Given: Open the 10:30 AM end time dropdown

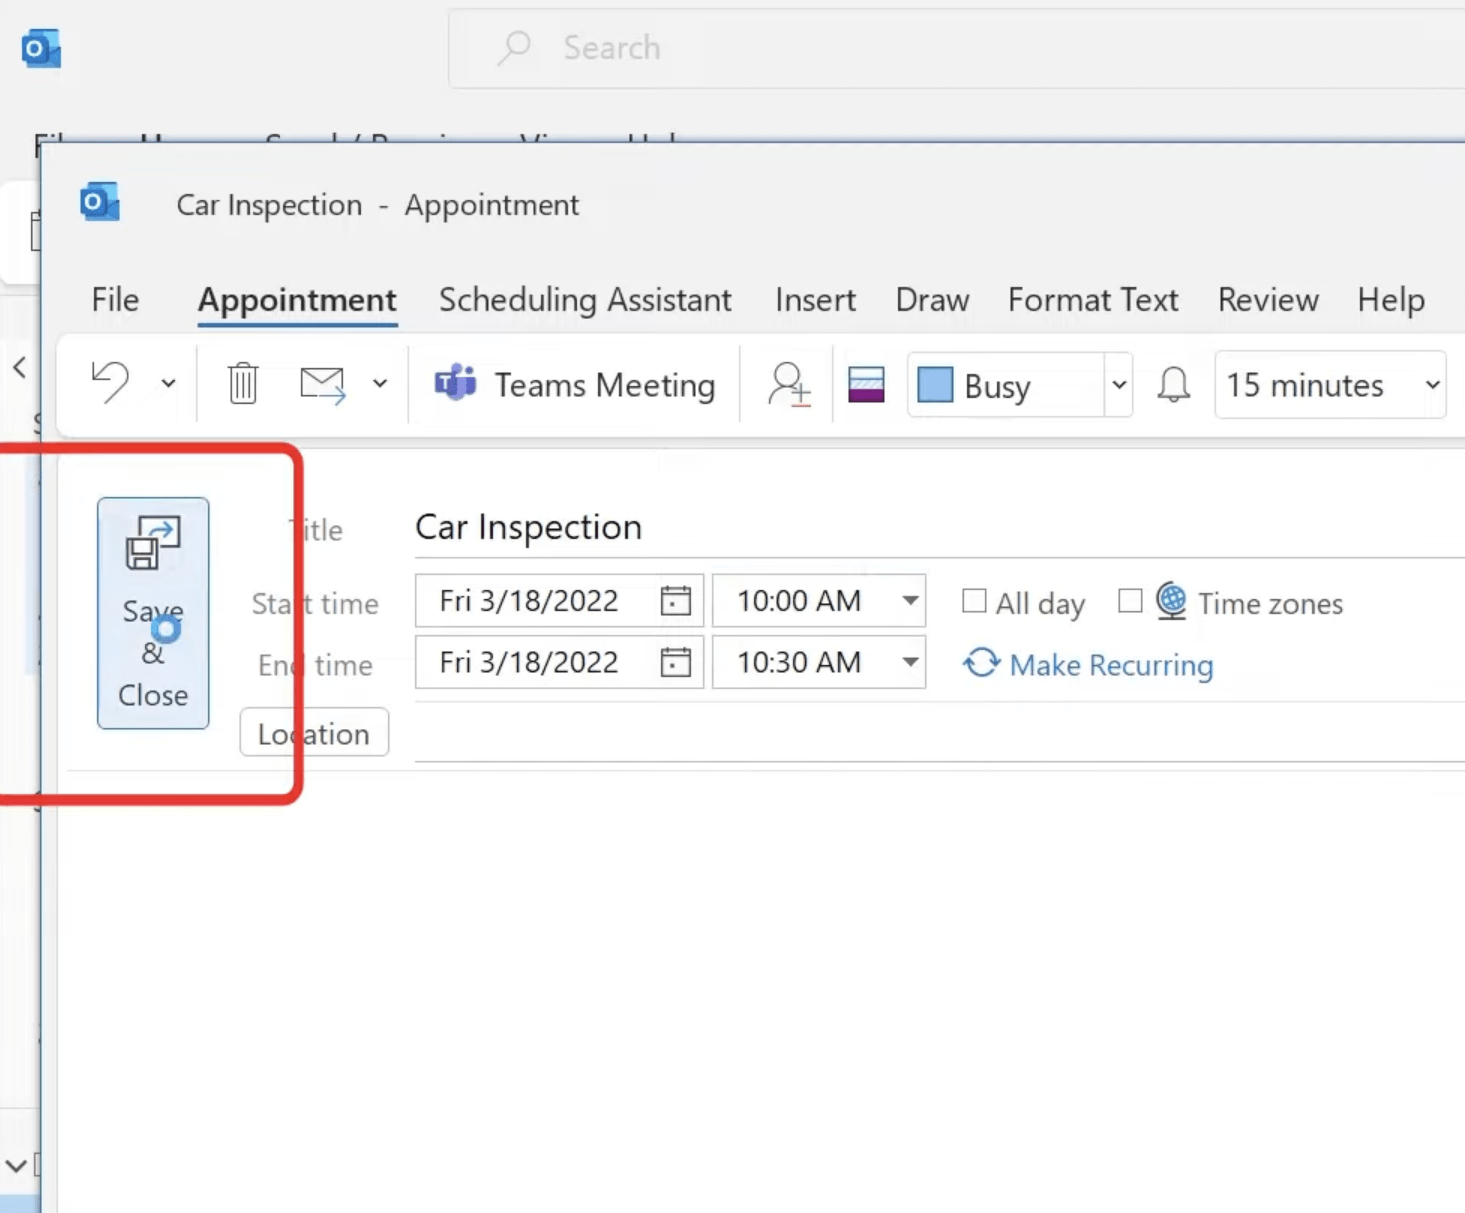Looking at the screenshot, I should click(910, 662).
